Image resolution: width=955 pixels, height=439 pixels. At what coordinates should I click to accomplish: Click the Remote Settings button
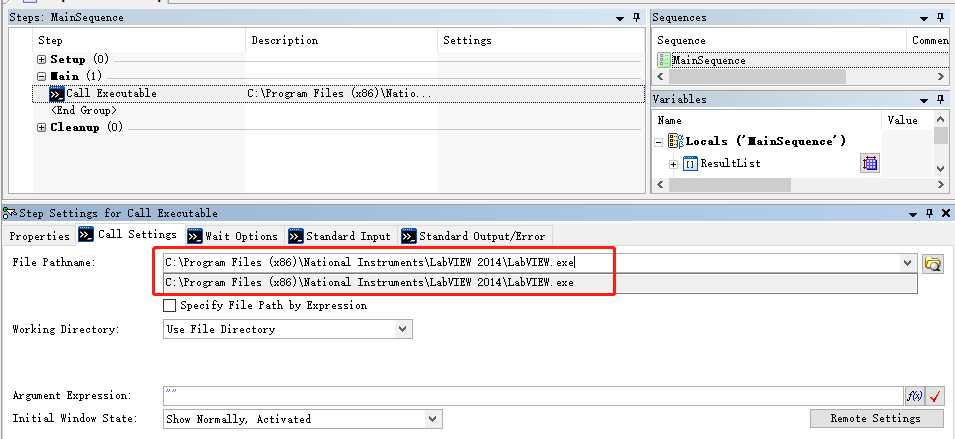click(x=875, y=418)
